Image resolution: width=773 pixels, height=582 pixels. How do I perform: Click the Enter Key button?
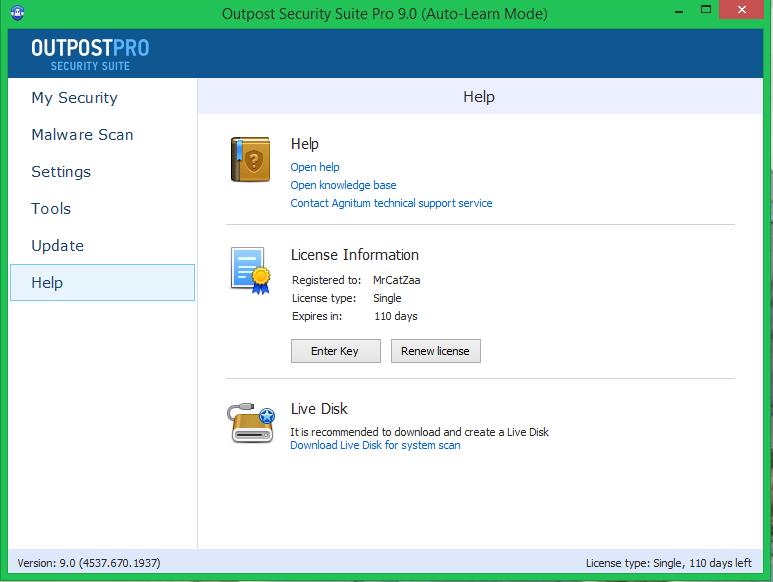336,351
